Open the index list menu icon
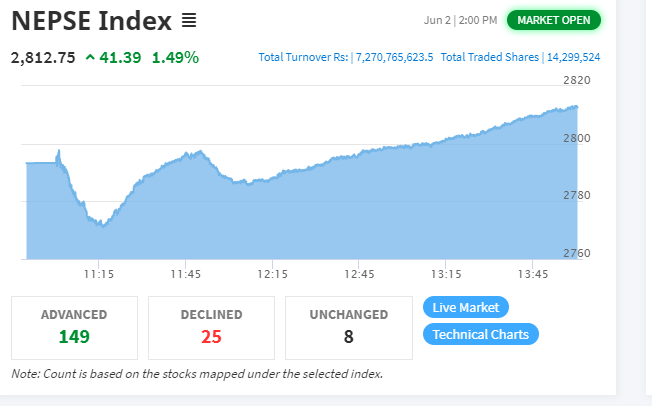652x406 pixels. [x=189, y=20]
